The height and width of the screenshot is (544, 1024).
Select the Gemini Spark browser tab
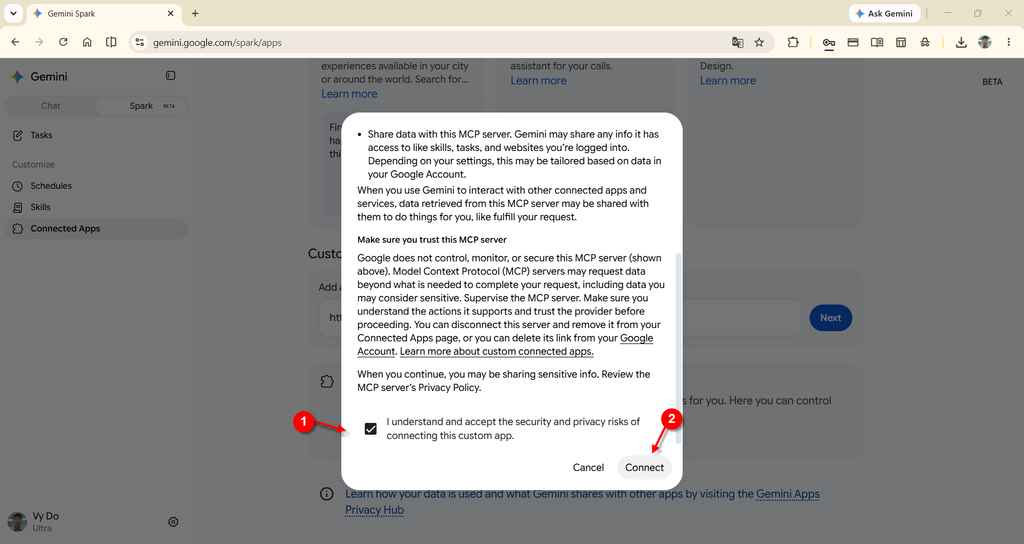pos(104,13)
